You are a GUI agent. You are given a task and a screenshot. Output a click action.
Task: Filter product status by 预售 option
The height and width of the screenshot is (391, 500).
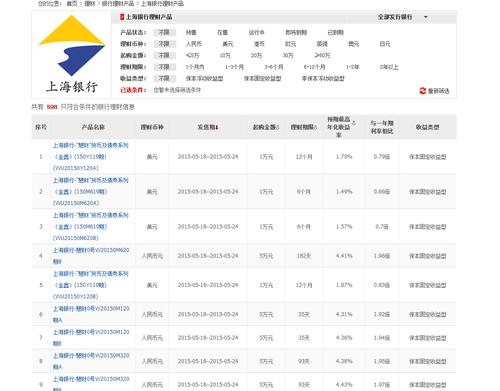pos(191,32)
